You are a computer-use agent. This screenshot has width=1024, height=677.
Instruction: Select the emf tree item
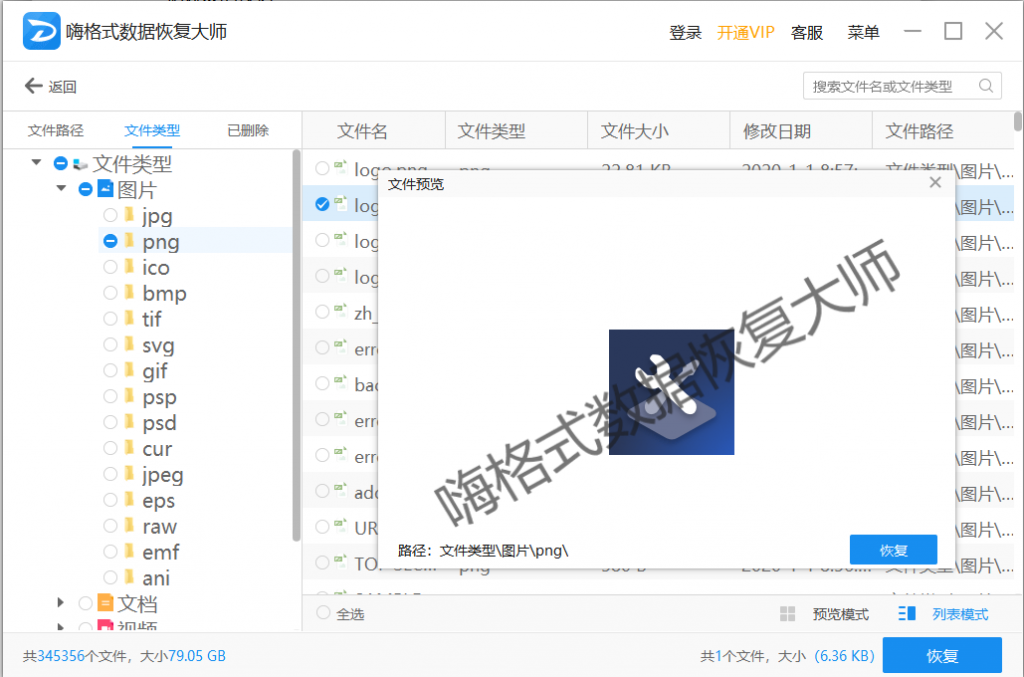(x=161, y=552)
